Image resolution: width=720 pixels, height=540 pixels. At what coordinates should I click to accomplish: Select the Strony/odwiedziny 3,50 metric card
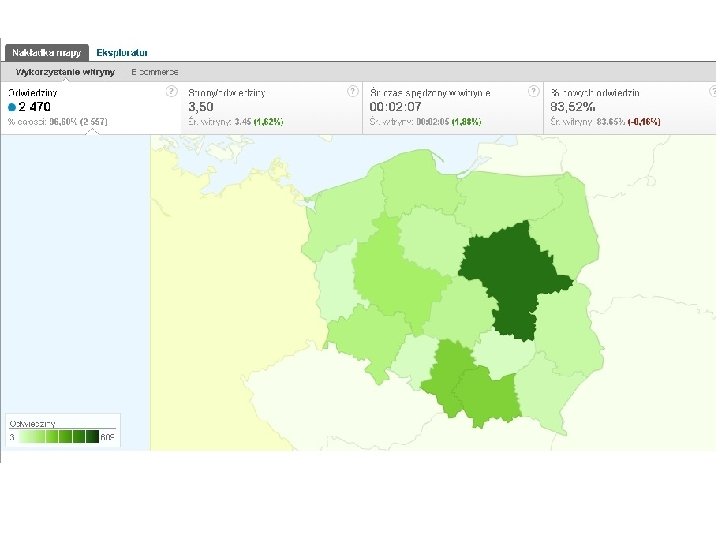point(272,108)
